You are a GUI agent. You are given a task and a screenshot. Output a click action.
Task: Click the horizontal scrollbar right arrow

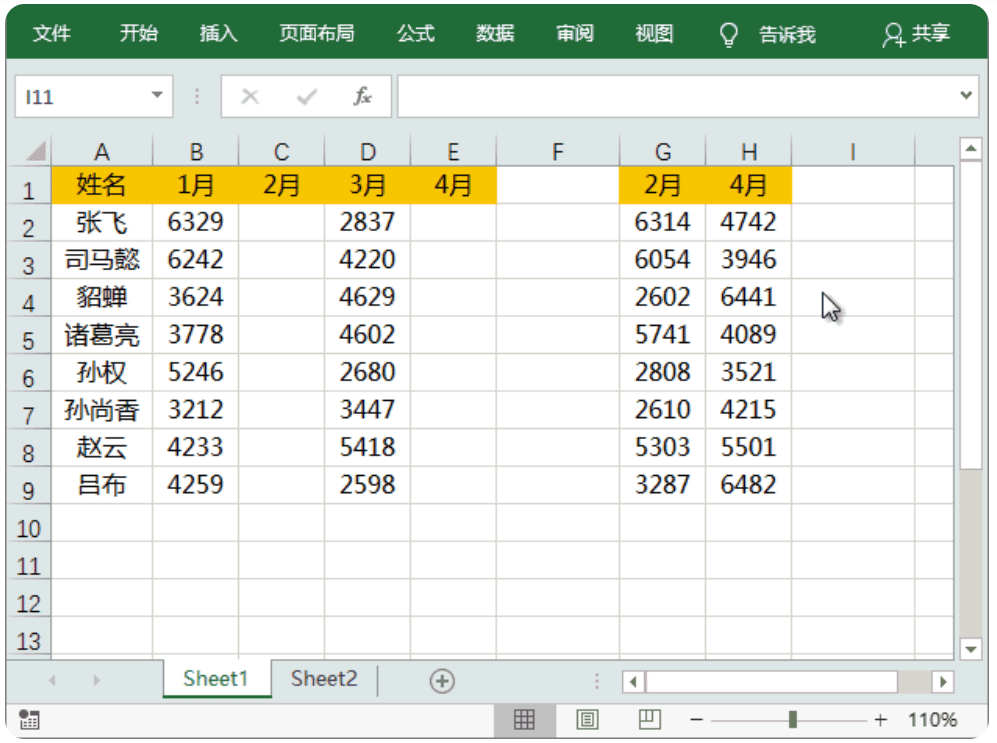[943, 682]
